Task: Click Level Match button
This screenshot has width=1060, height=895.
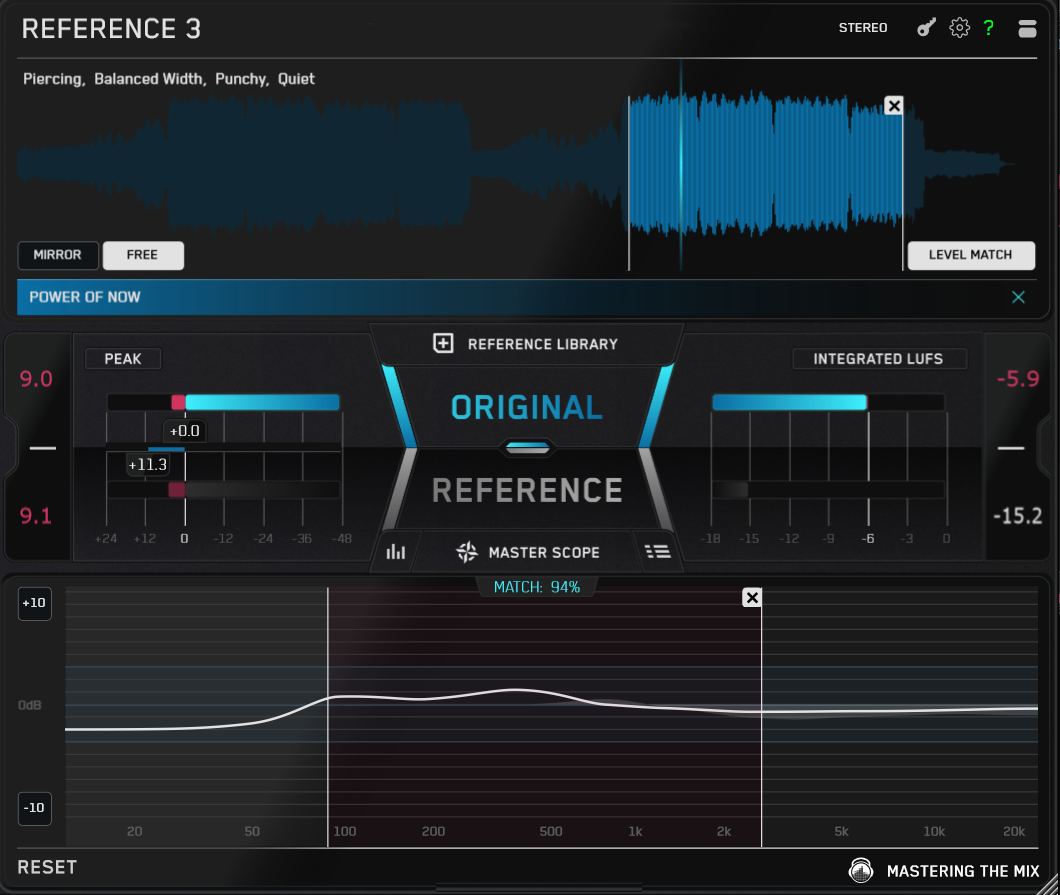Action: point(971,255)
